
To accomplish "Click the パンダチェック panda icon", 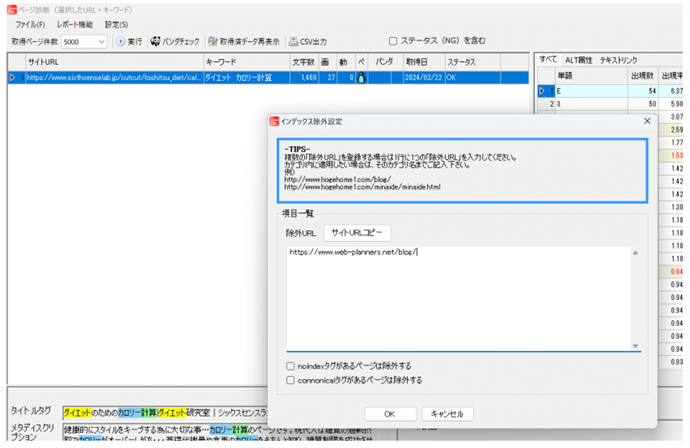I will coord(156,42).
